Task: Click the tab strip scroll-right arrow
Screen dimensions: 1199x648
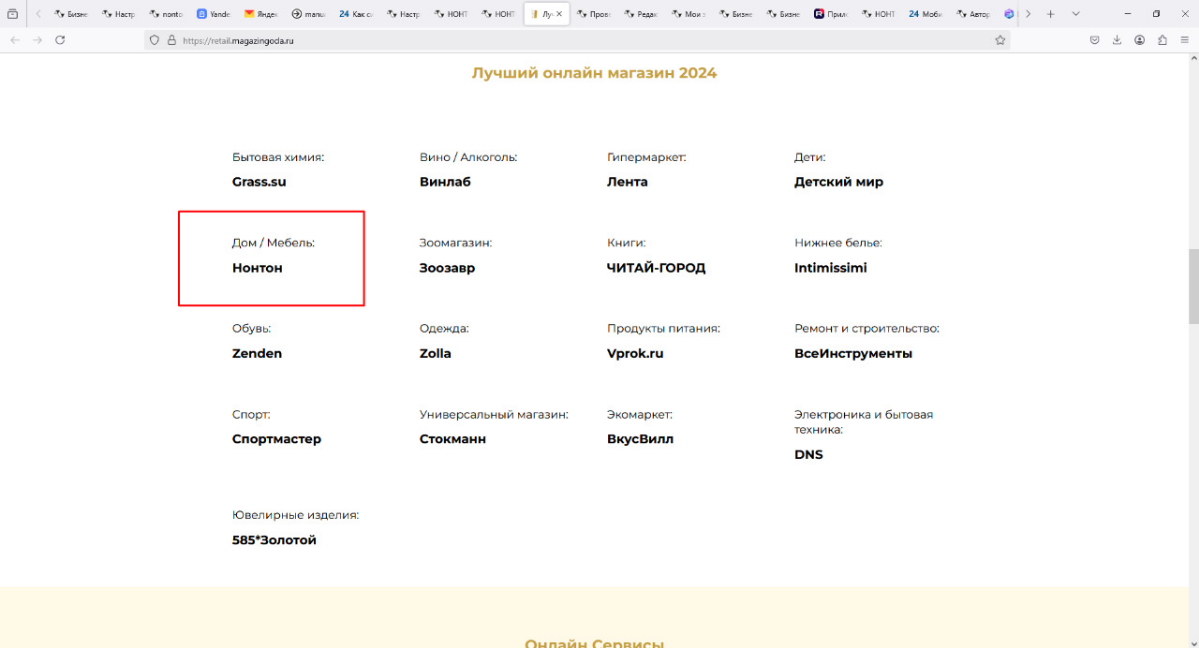Action: pos(1028,14)
